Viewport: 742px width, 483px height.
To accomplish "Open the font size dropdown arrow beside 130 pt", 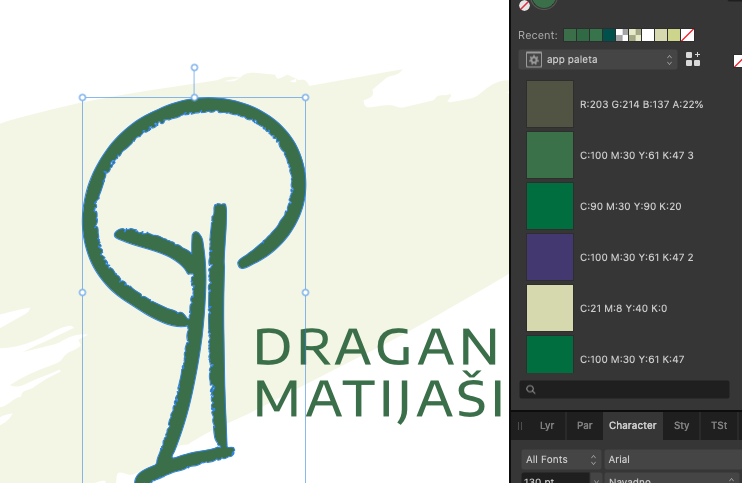I will tap(596, 479).
